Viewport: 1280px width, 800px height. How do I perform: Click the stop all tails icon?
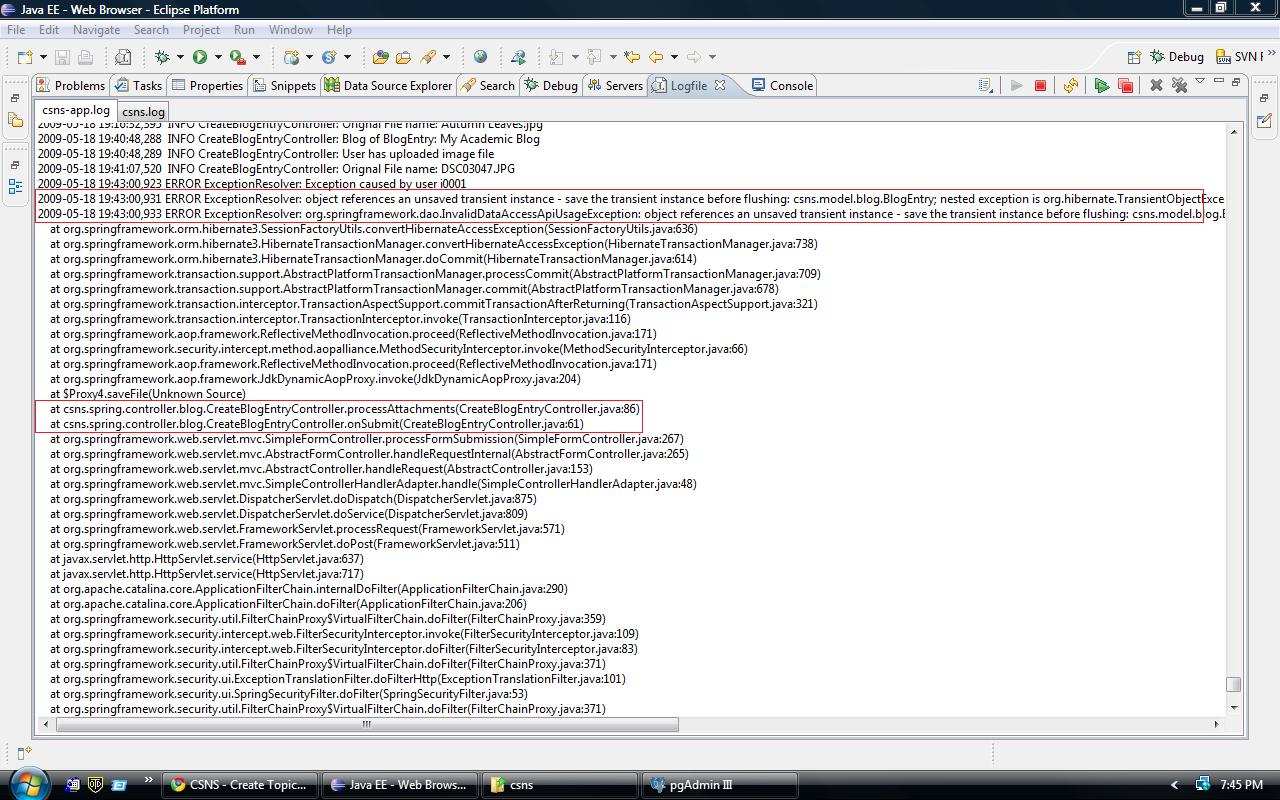click(x=1125, y=86)
